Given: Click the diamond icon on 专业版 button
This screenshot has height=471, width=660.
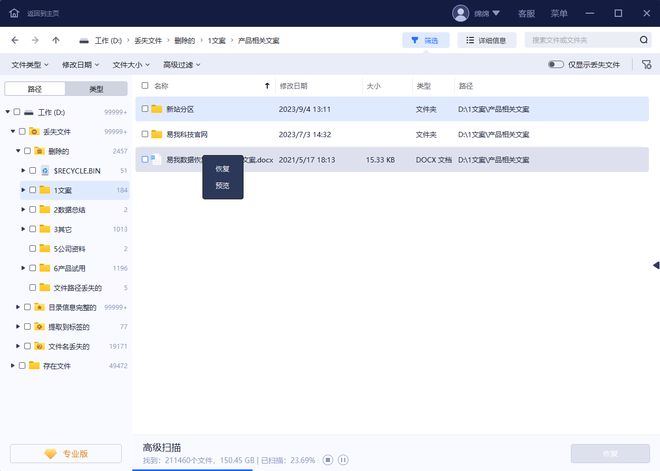Looking at the screenshot, I should pos(51,454).
